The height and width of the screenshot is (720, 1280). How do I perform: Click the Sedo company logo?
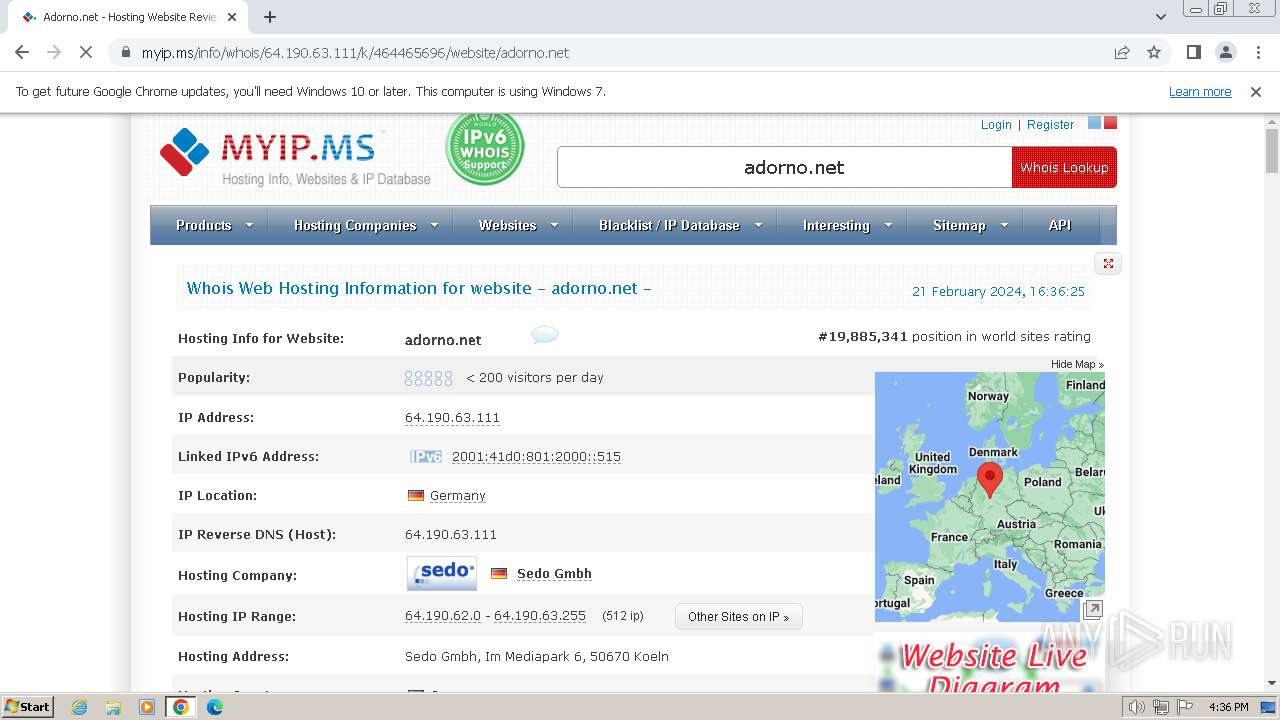coord(442,573)
